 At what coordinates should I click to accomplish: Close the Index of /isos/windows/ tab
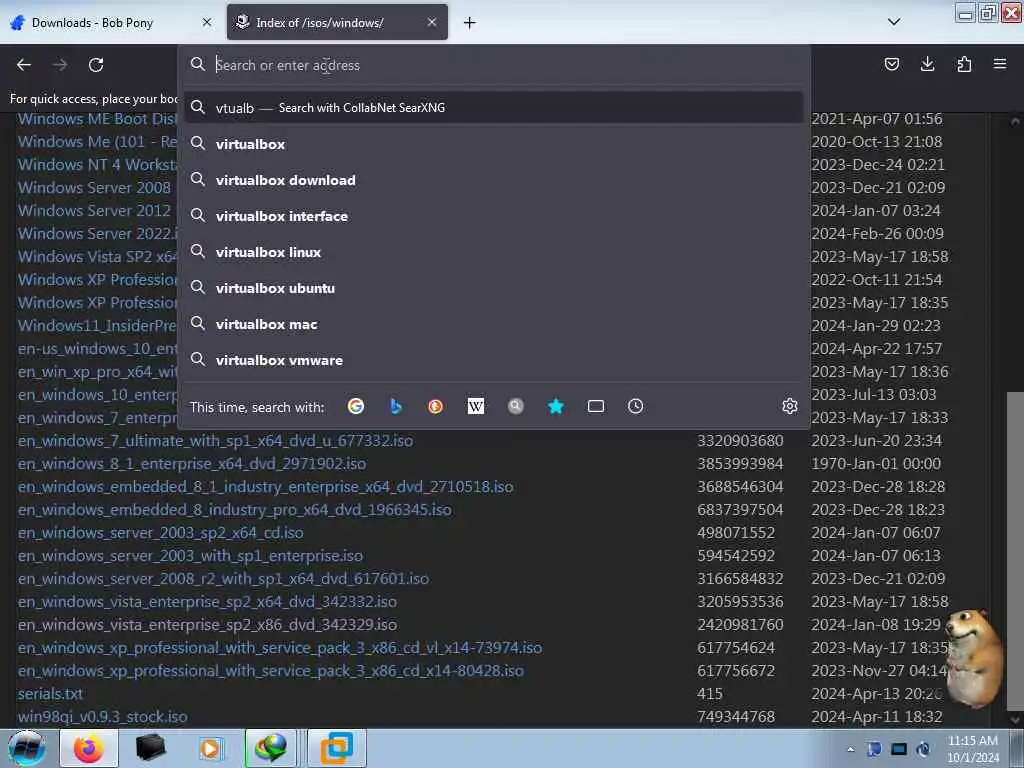coord(432,22)
